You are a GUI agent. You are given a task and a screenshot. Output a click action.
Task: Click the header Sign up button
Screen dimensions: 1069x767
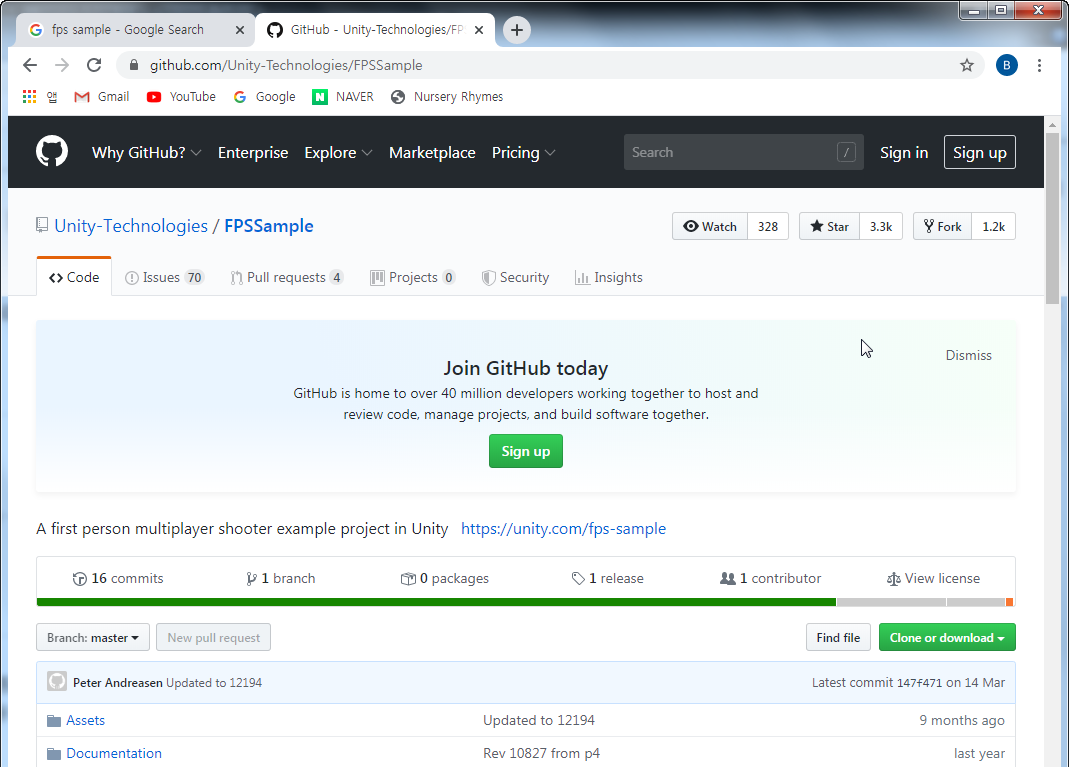tap(980, 152)
